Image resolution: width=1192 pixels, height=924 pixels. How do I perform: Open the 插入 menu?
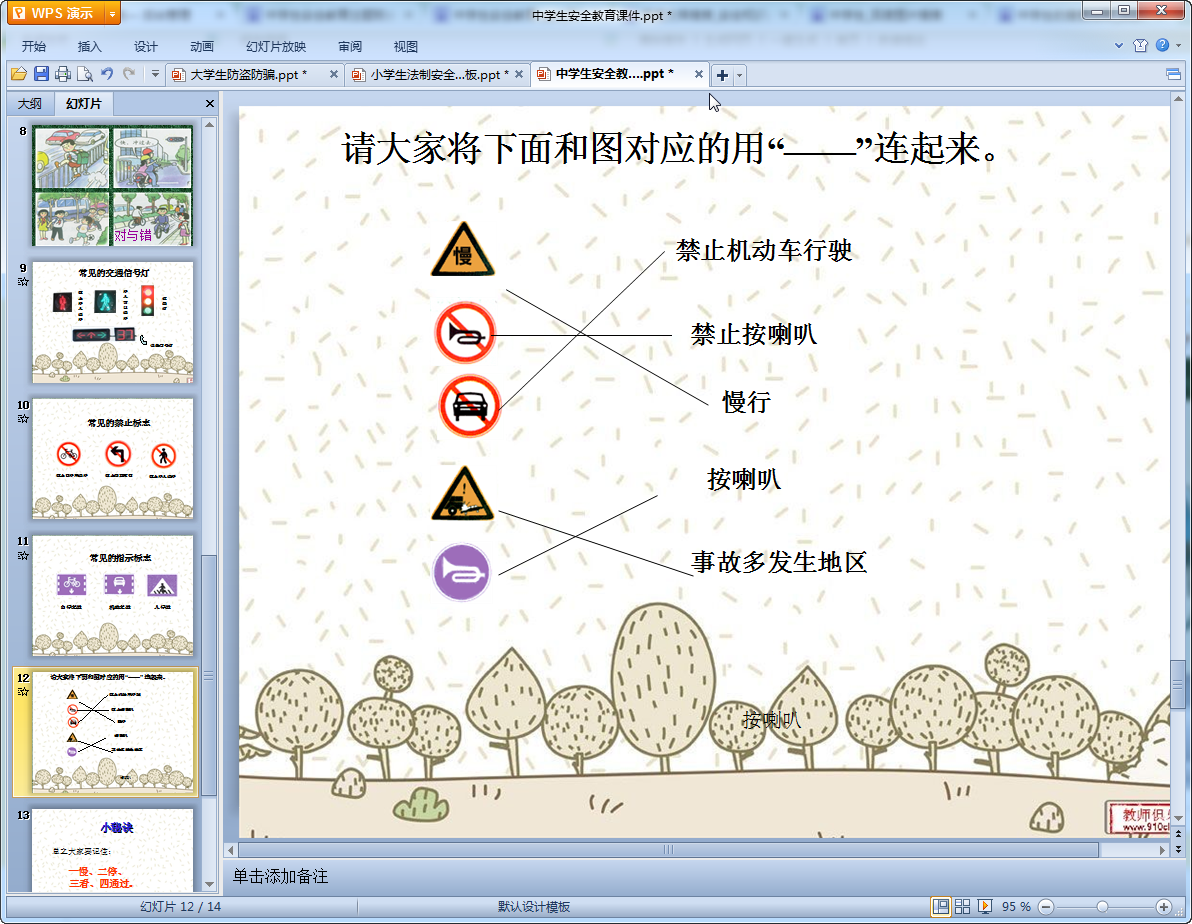click(x=90, y=46)
